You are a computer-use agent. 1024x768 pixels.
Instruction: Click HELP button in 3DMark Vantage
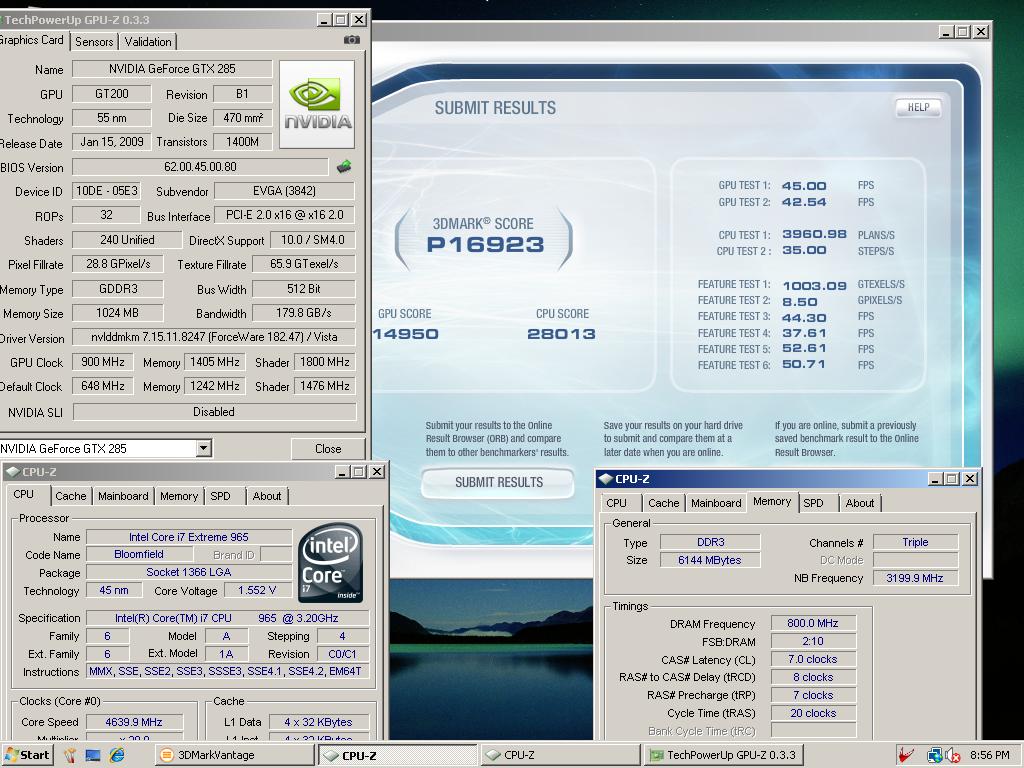(918, 107)
